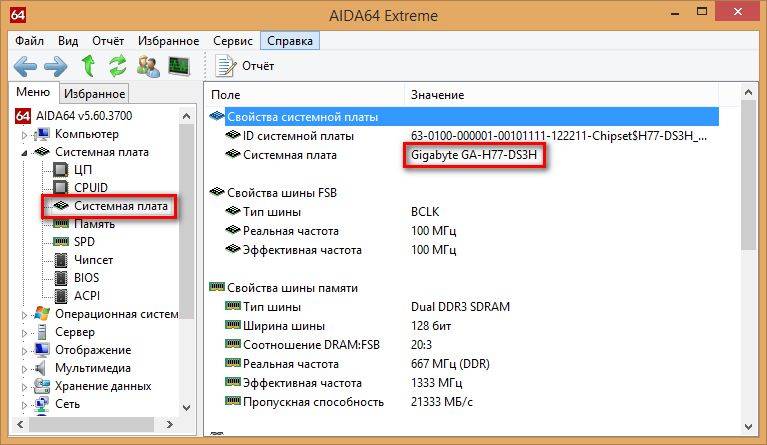Click the Компьютер monitor icon
Image resolution: width=767 pixels, height=445 pixels.
click(42, 134)
